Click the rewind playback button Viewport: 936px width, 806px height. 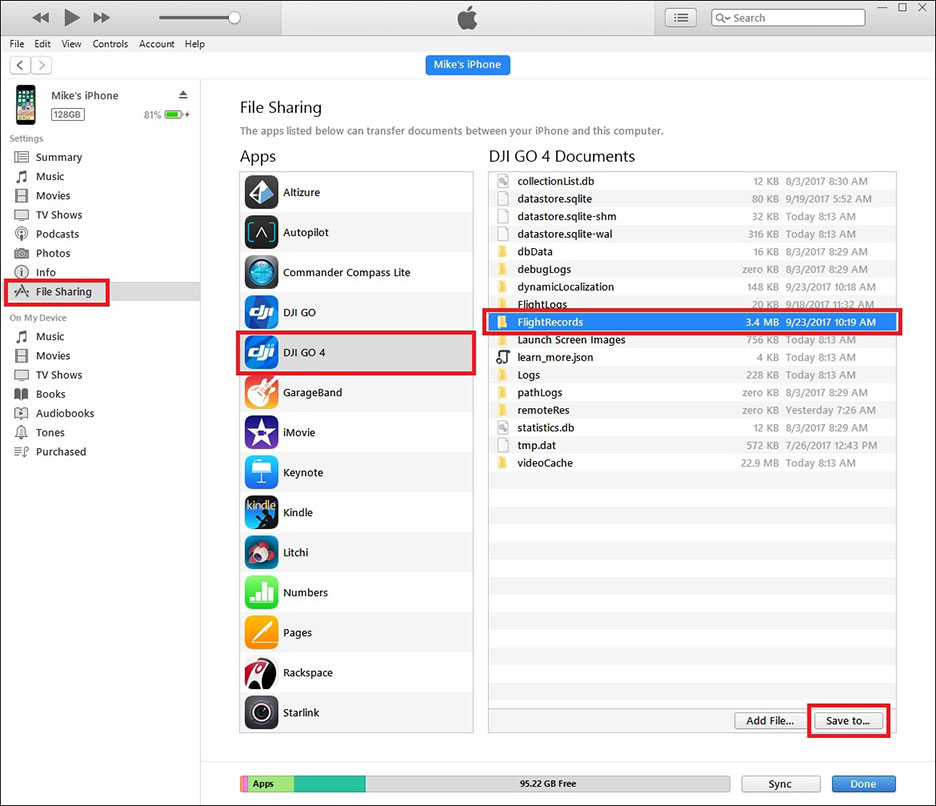pos(41,17)
